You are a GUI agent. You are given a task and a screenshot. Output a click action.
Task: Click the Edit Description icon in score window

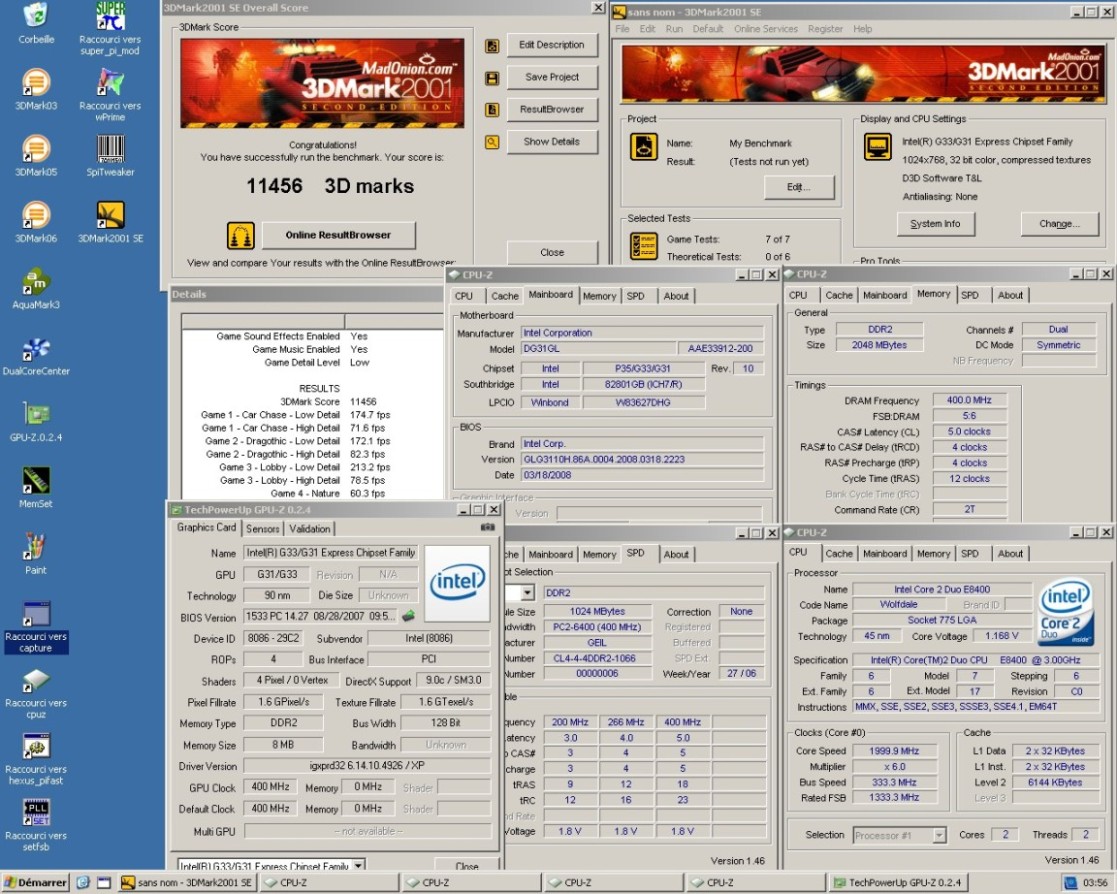tap(492, 46)
